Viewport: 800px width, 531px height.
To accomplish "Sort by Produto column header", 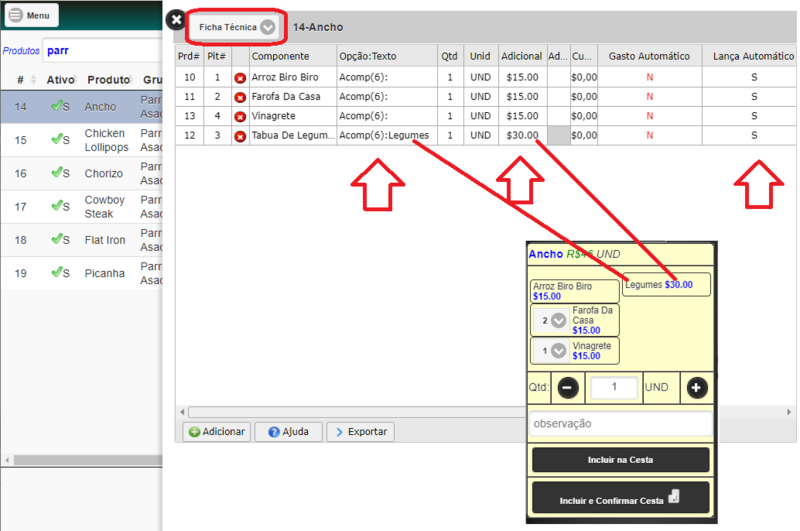I will 109,80.
